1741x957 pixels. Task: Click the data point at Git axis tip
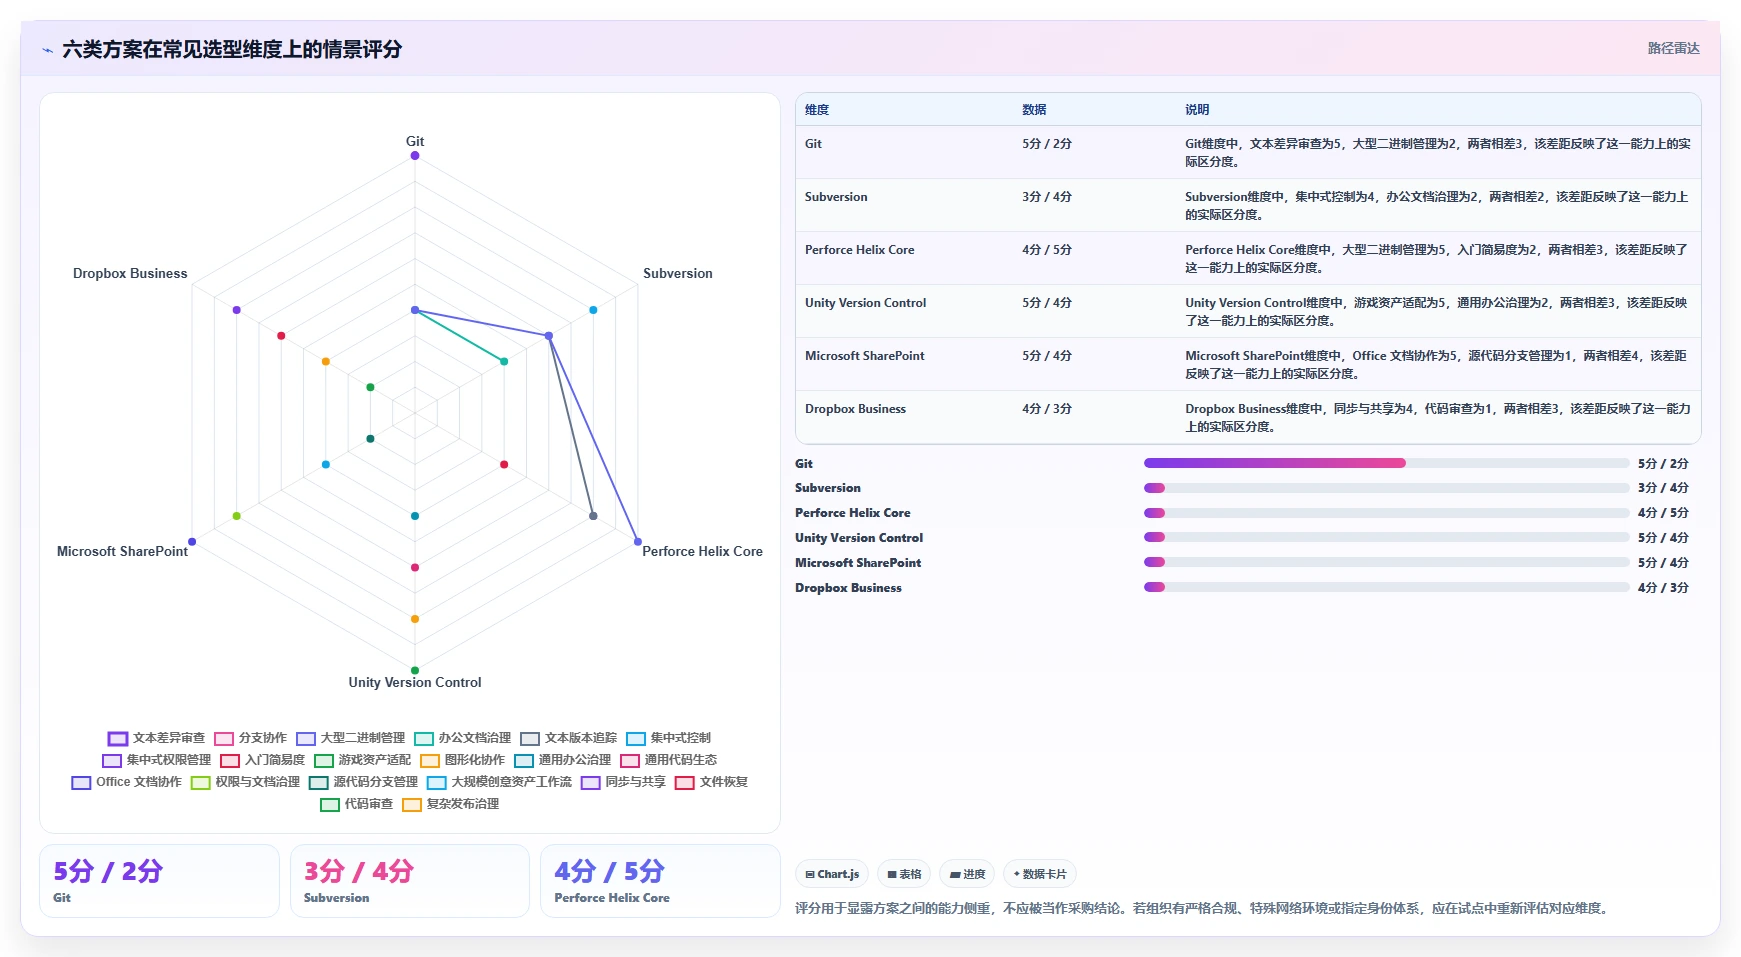click(415, 155)
